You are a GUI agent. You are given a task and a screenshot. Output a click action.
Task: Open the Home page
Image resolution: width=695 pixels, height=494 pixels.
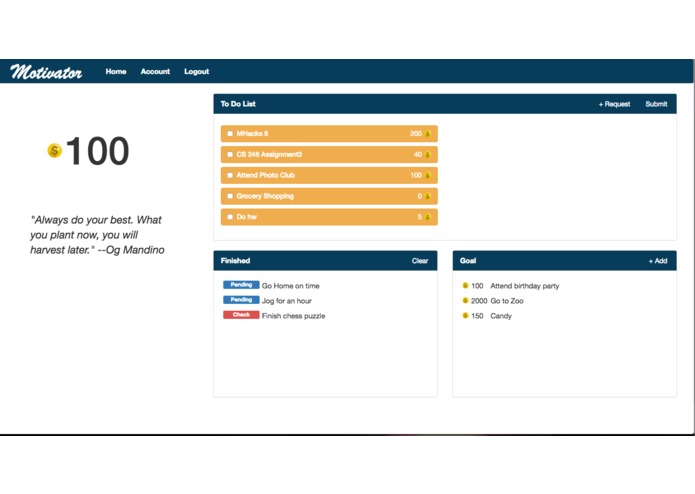click(116, 71)
